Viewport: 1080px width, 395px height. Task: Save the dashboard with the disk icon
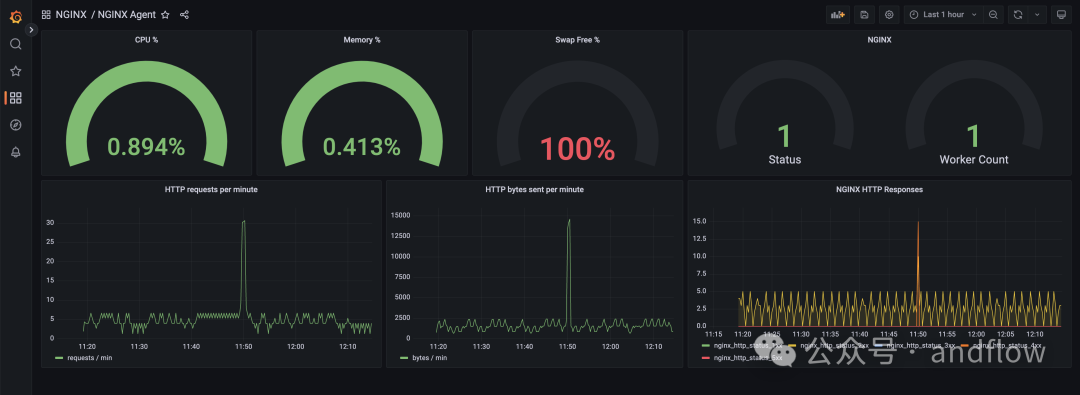click(x=864, y=14)
